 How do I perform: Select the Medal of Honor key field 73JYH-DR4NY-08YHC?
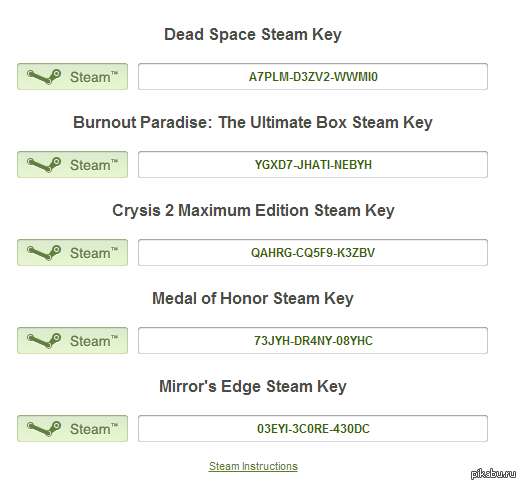click(x=313, y=341)
